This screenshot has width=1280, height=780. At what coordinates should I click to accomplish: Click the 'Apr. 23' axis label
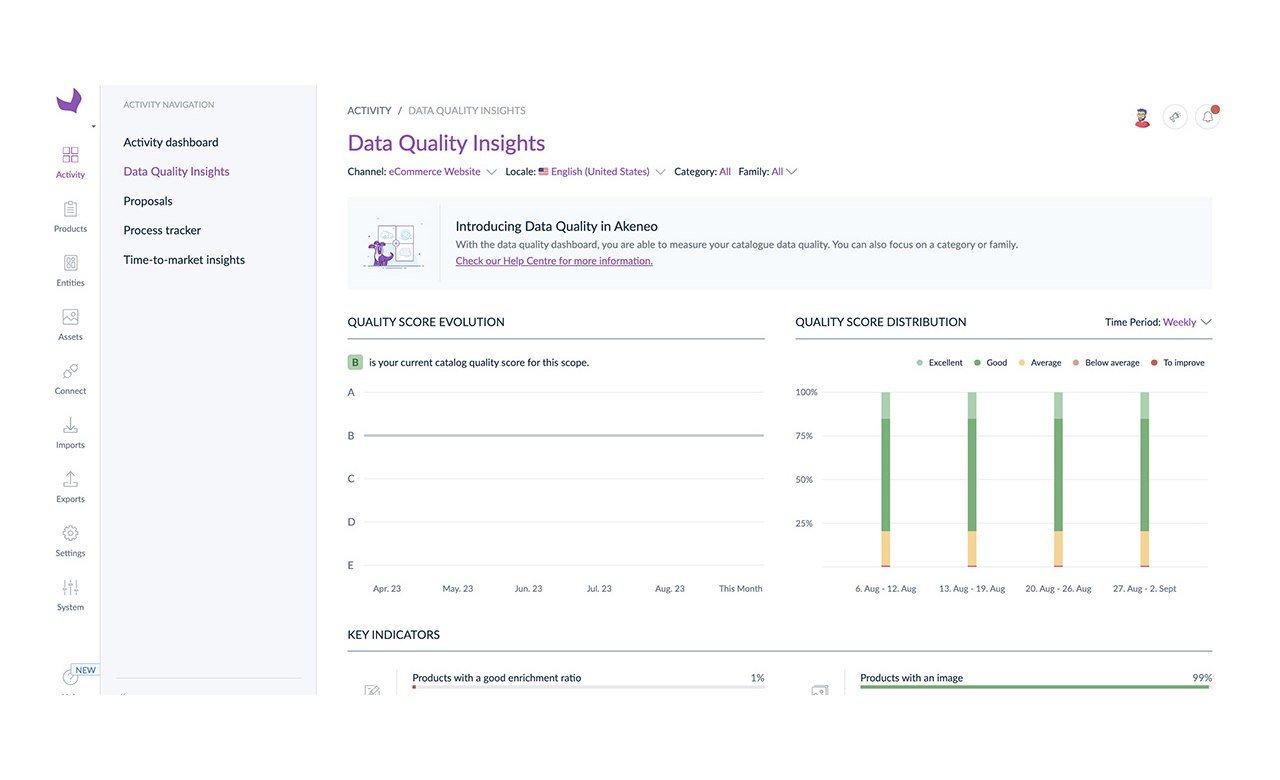click(x=387, y=589)
